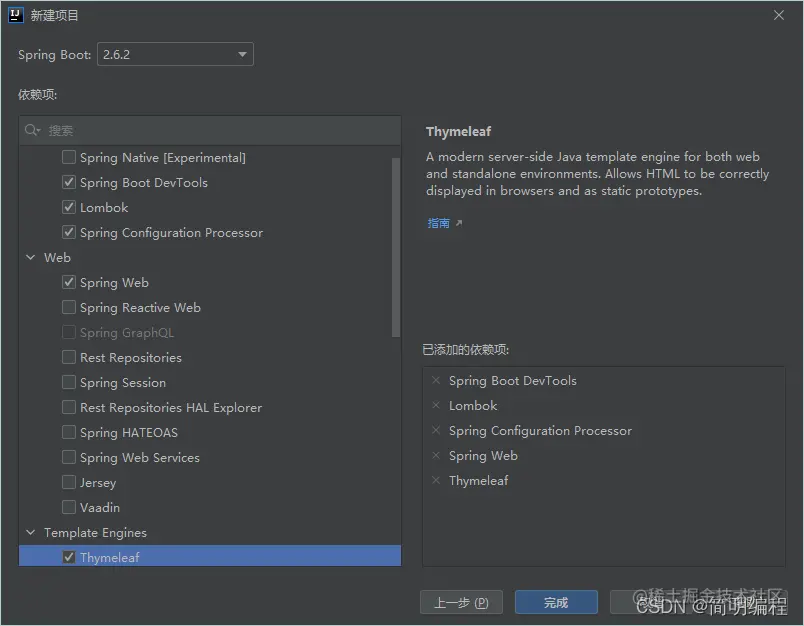Image resolution: width=804 pixels, height=626 pixels.
Task: Close the New Project dialog
Action: pyautogui.click(x=779, y=15)
